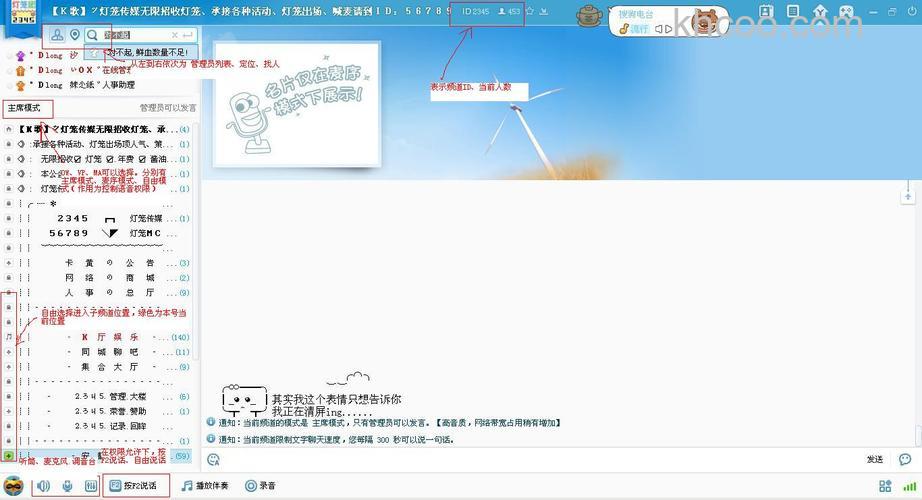Viewport: 922px width, 500px height.
Task: Toggle the microphone icon
Action: (68, 486)
